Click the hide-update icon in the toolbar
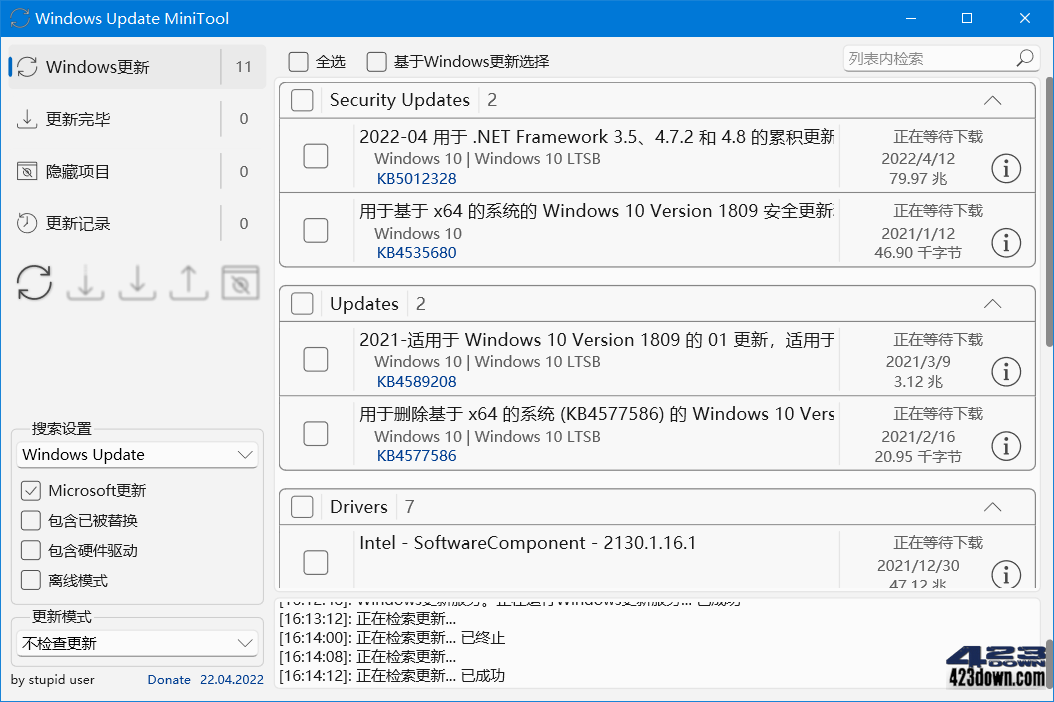This screenshot has width=1054, height=702. click(x=240, y=283)
